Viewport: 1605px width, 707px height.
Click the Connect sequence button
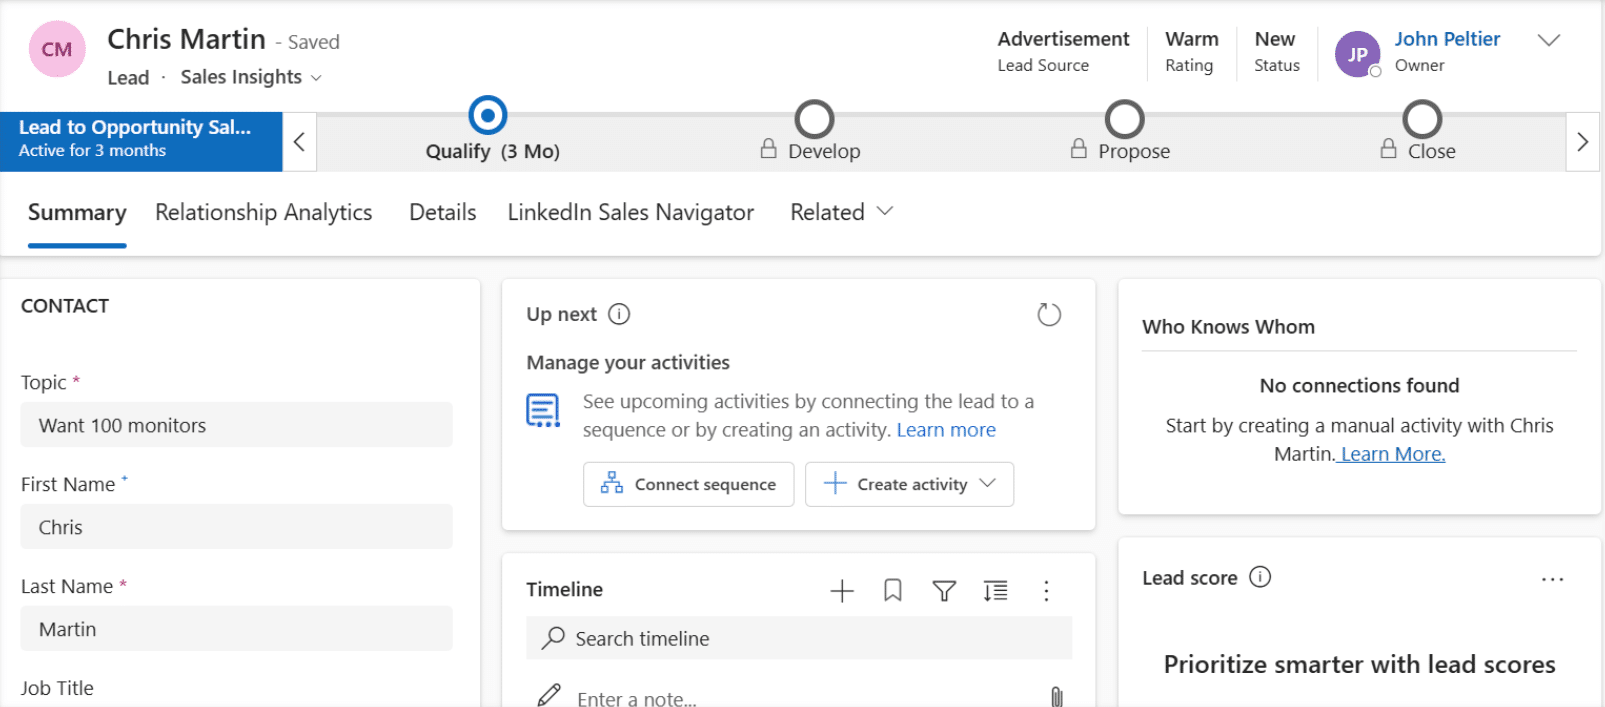[x=688, y=484]
